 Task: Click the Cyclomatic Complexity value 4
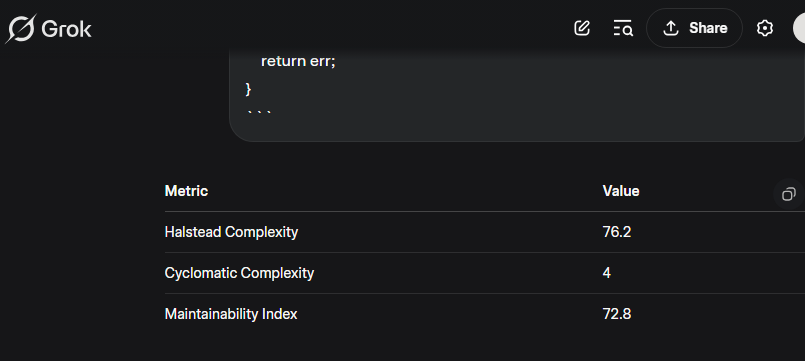(607, 273)
